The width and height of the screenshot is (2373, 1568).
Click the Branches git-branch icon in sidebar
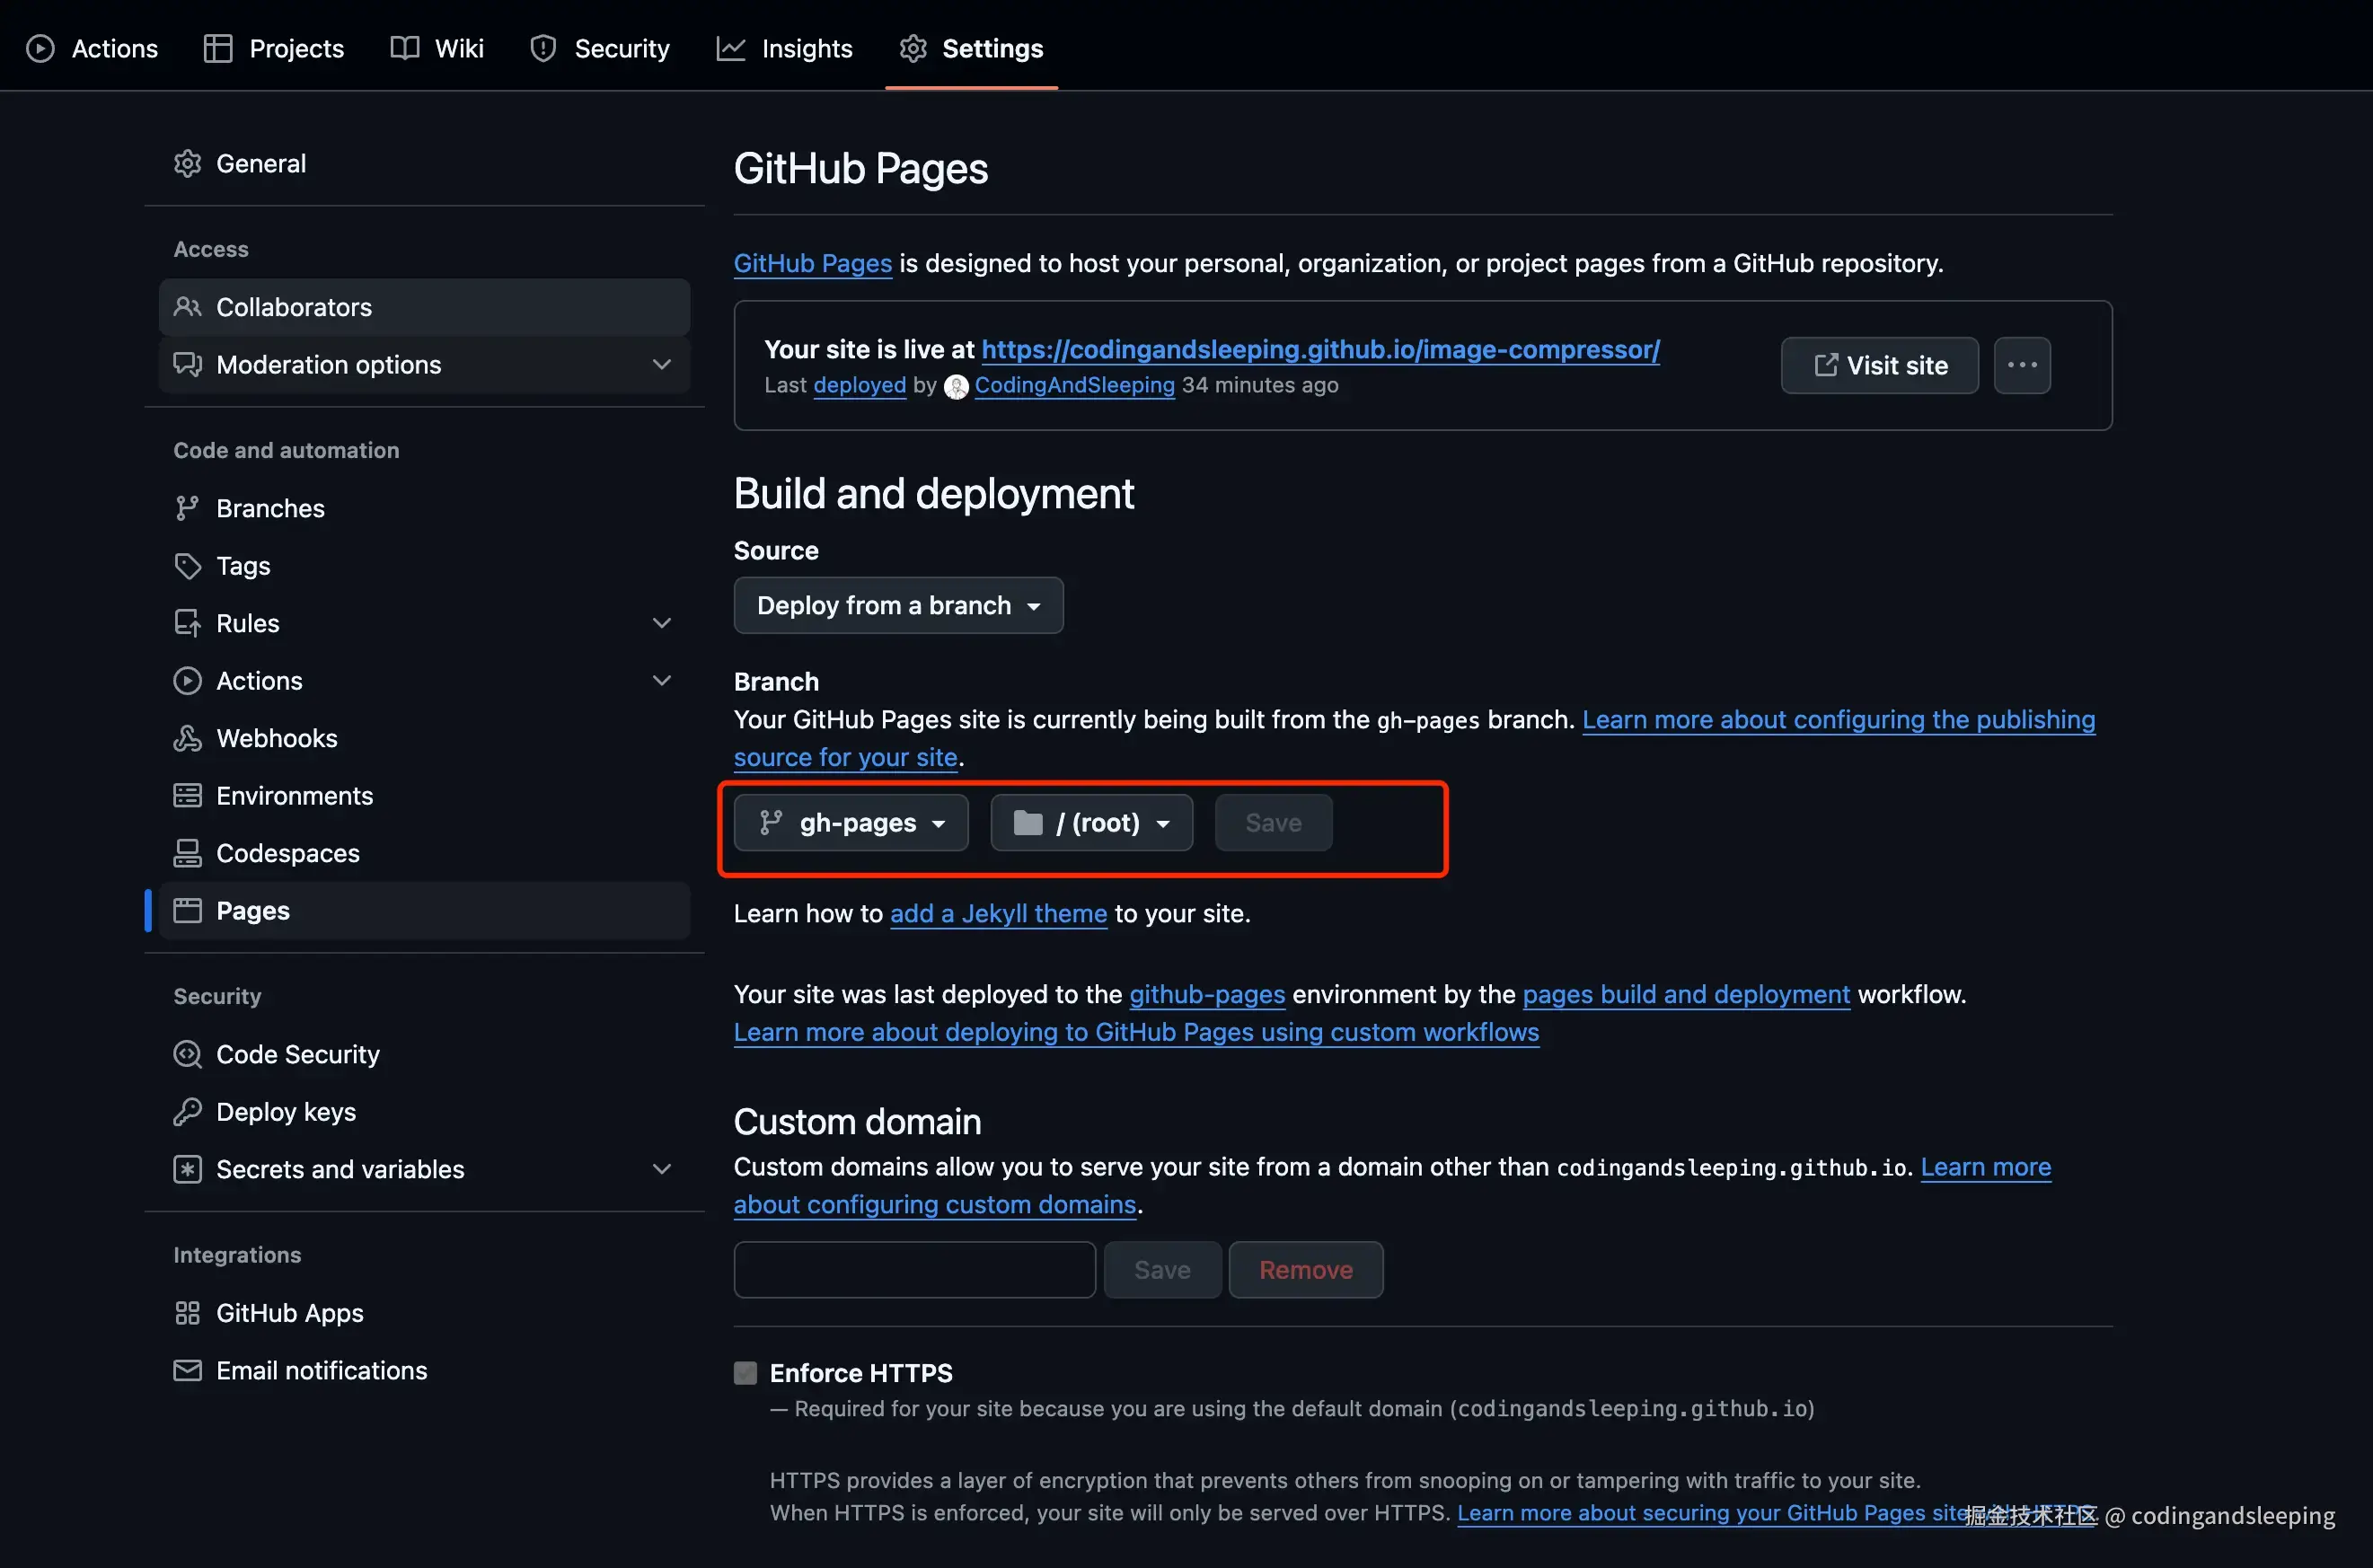(x=187, y=508)
